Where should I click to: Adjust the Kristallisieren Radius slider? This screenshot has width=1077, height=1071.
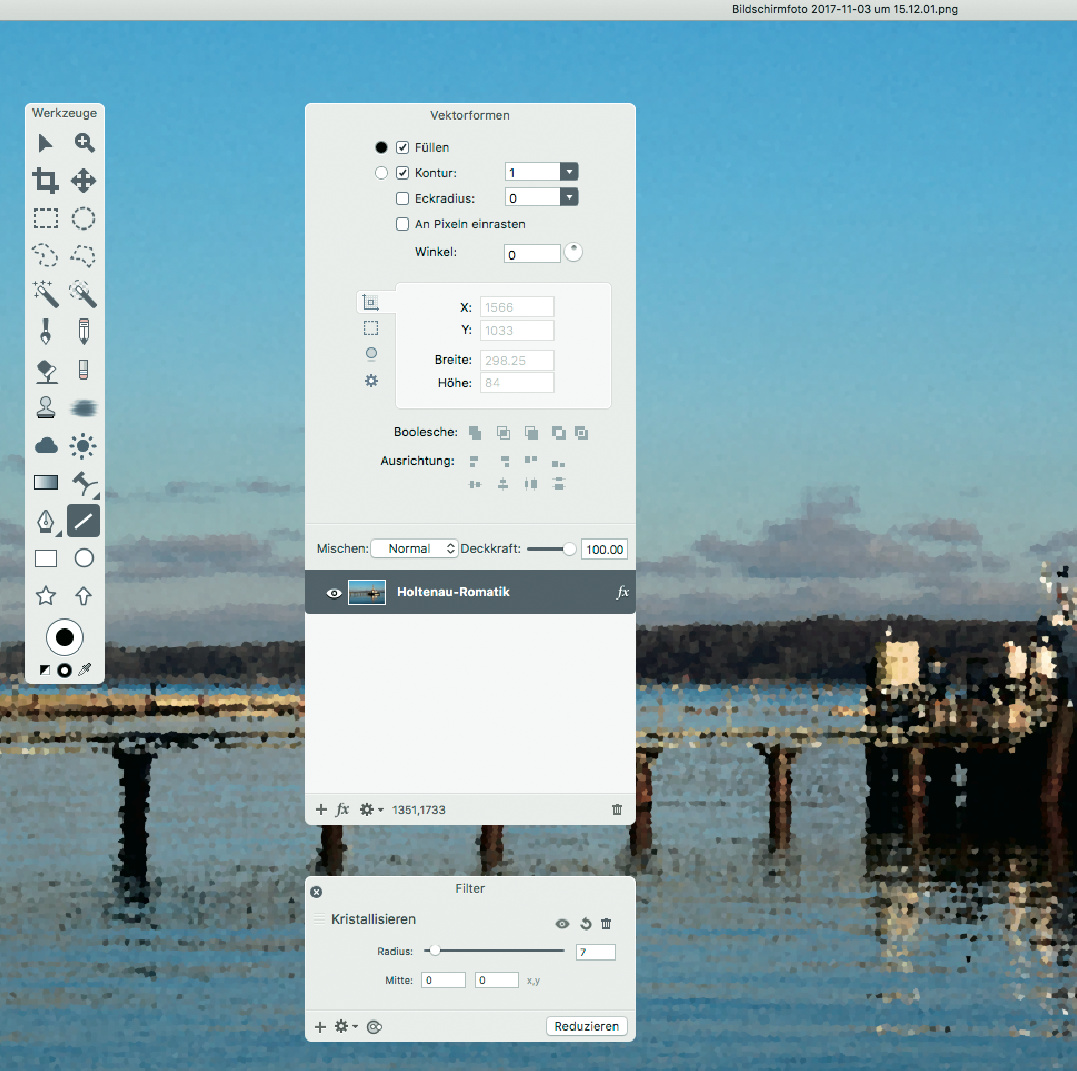click(x=495, y=951)
